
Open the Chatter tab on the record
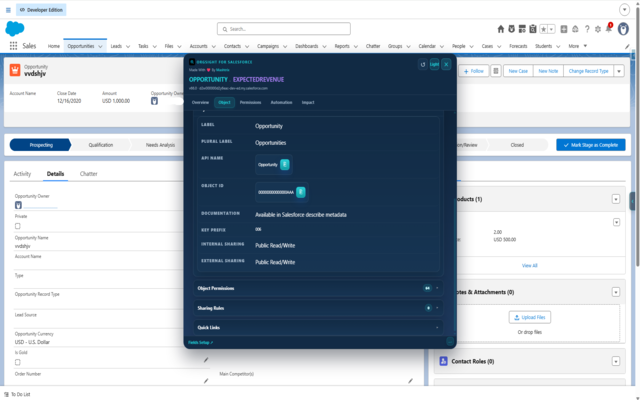89,174
